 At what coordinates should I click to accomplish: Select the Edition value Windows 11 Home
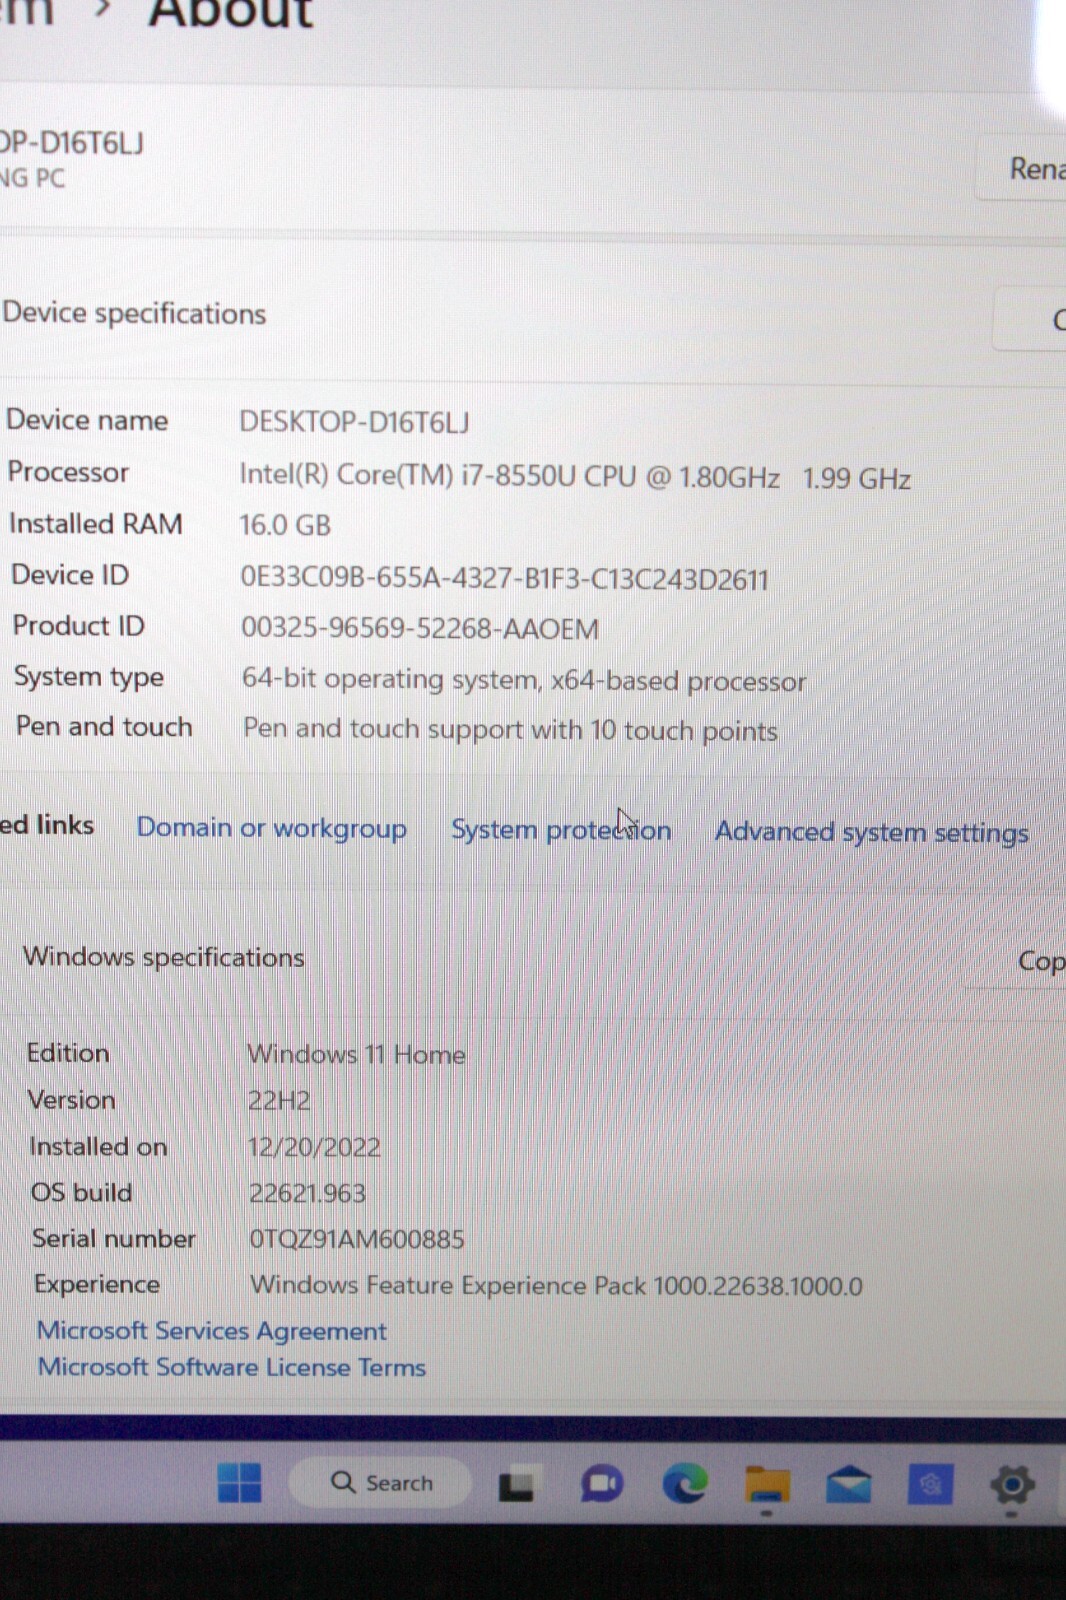click(356, 1054)
